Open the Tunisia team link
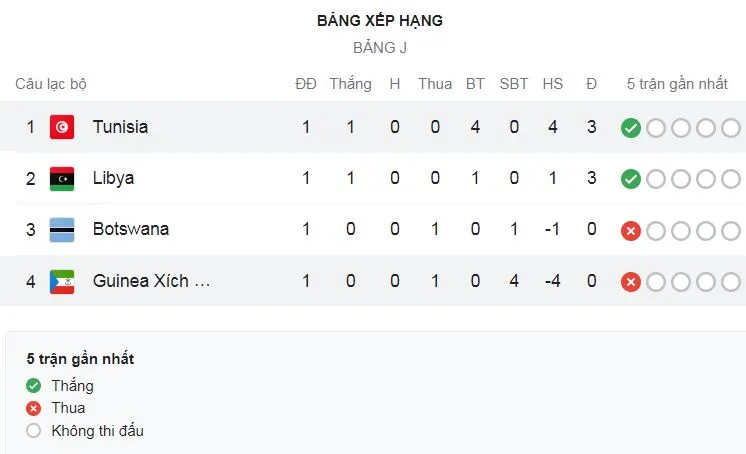 tap(120, 127)
